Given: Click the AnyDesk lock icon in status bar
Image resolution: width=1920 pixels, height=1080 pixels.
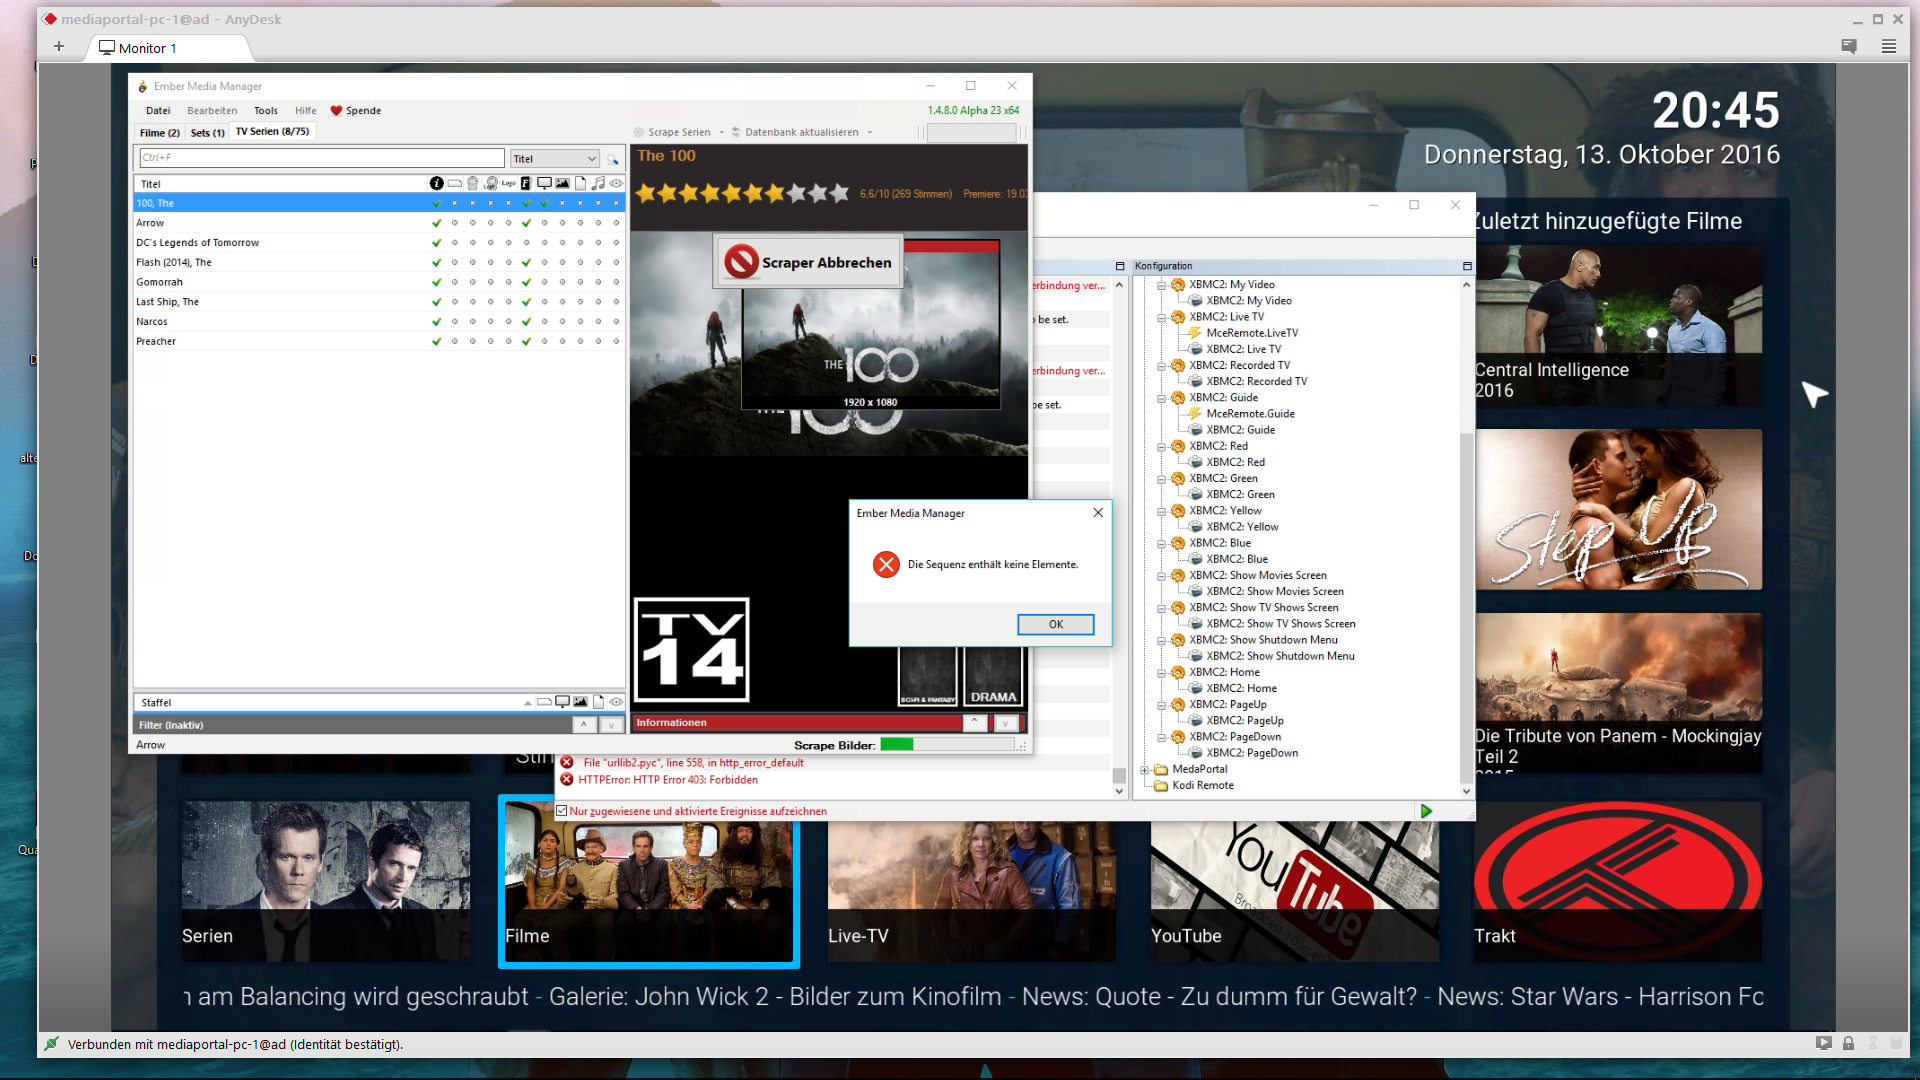Looking at the screenshot, I should click(1848, 1043).
